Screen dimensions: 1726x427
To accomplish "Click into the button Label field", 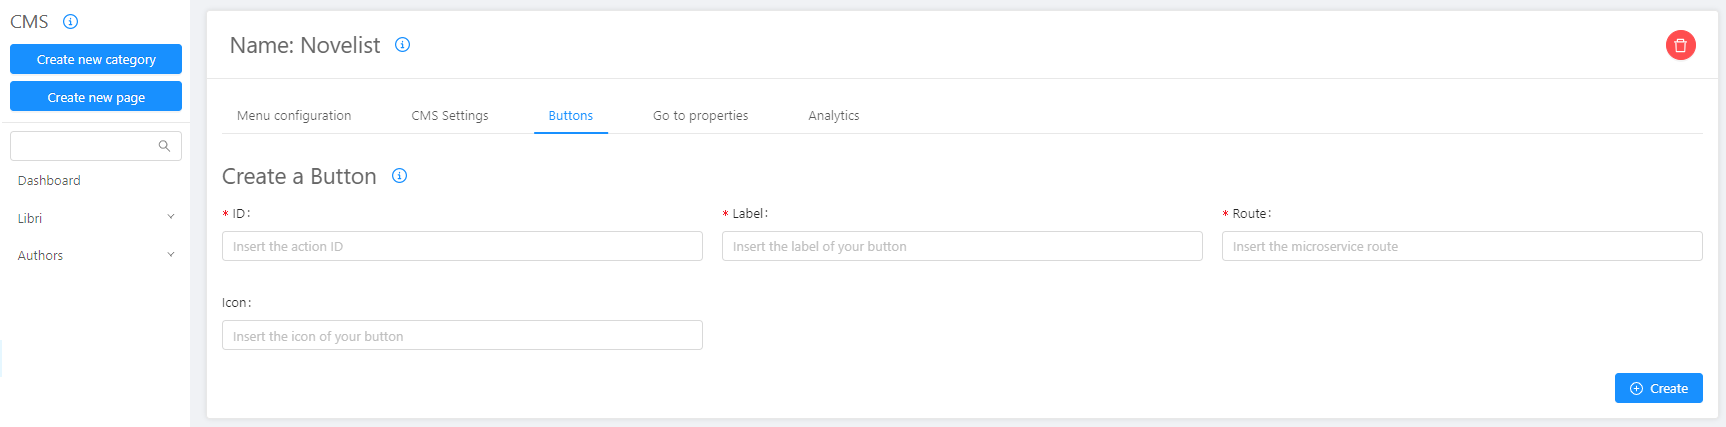I will [962, 246].
